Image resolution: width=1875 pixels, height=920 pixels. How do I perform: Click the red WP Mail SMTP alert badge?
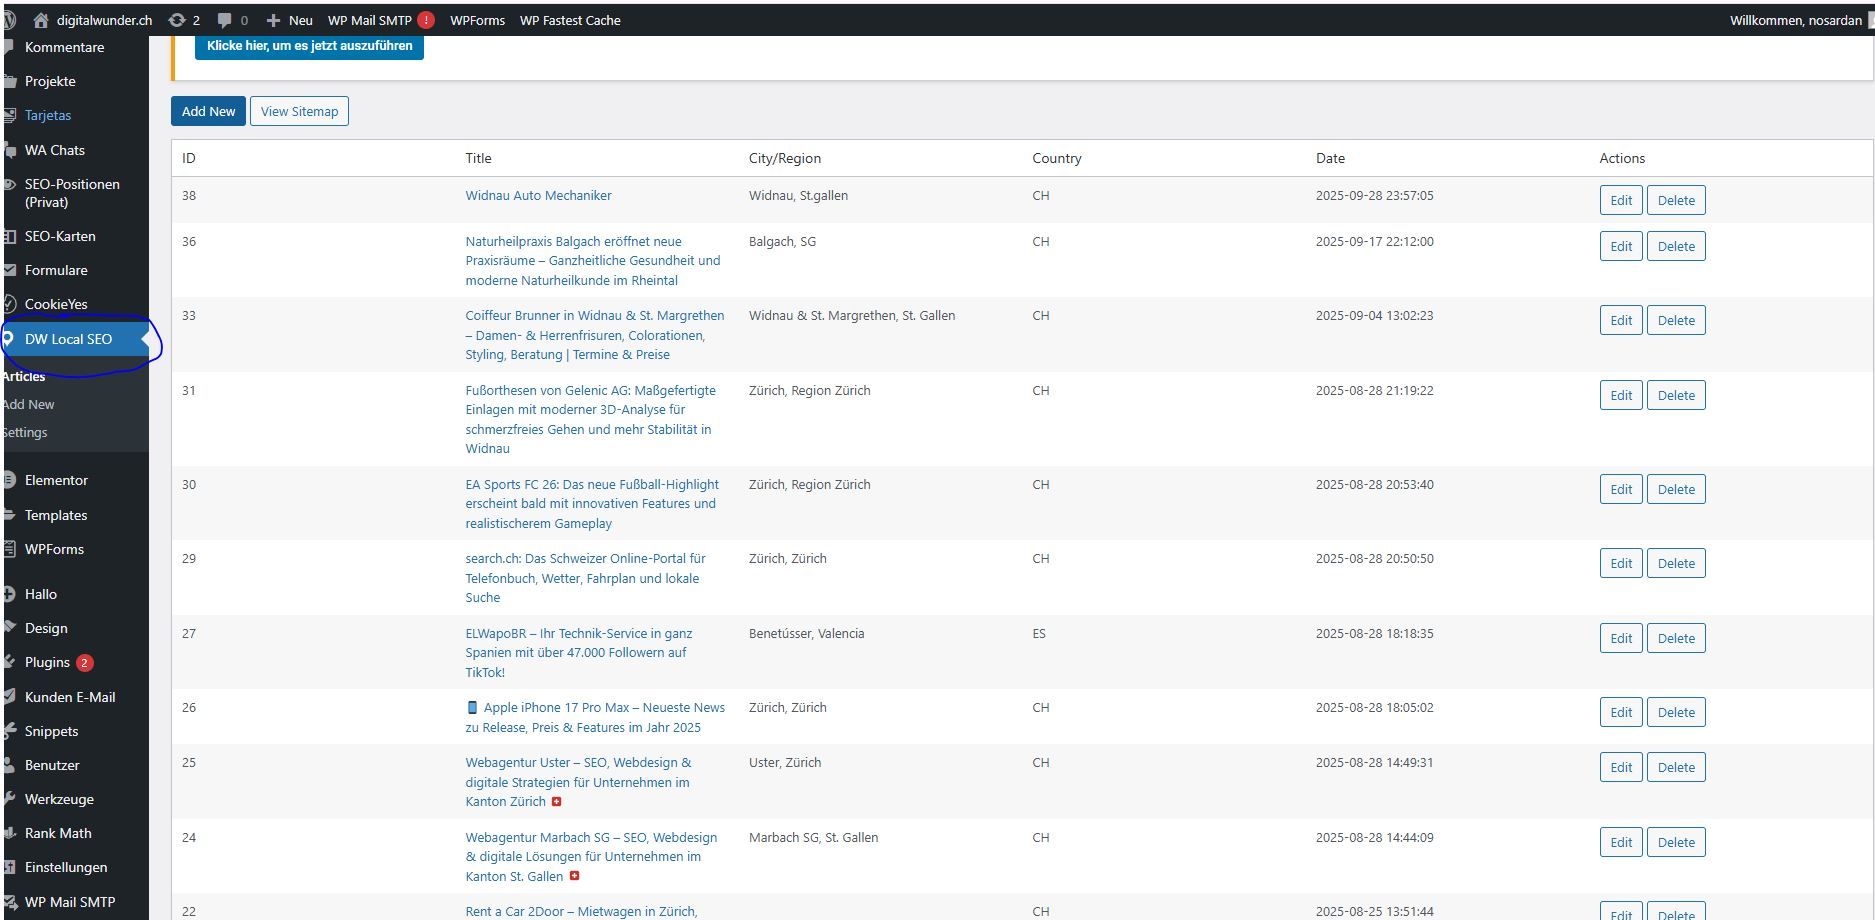(x=426, y=20)
